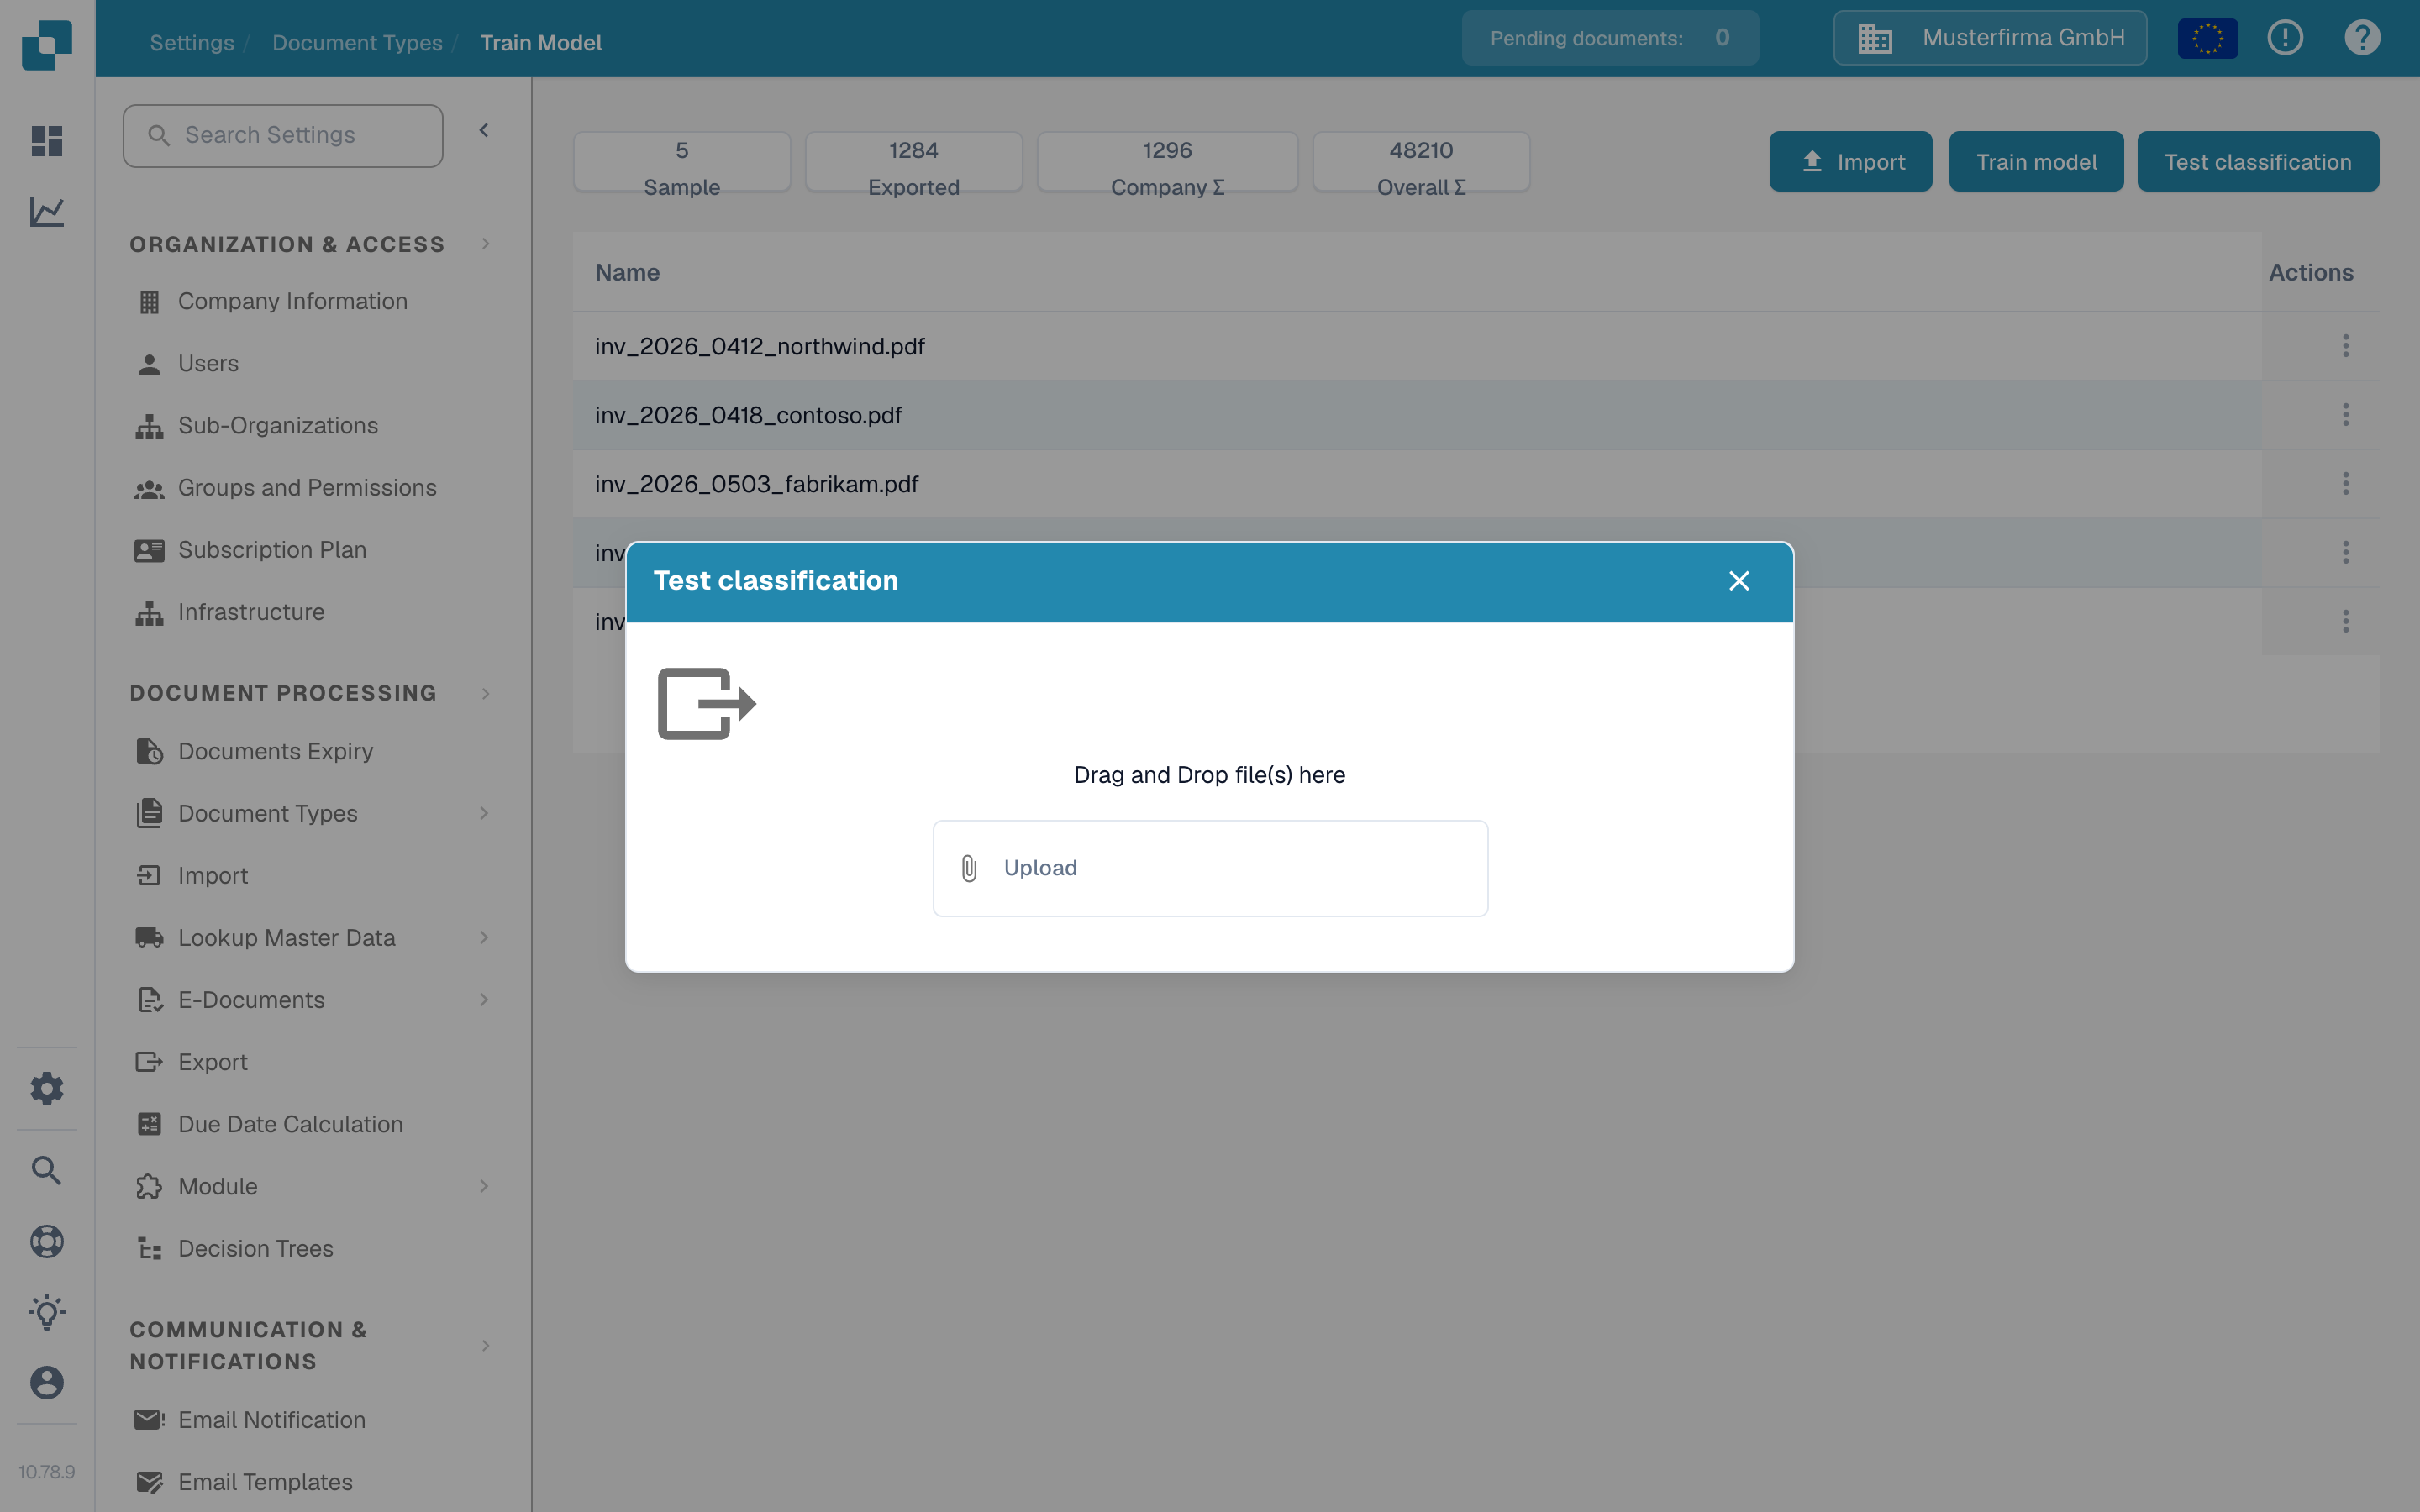Open Email Notification settings
This screenshot has width=2420, height=1512.
pyautogui.click(x=271, y=1420)
